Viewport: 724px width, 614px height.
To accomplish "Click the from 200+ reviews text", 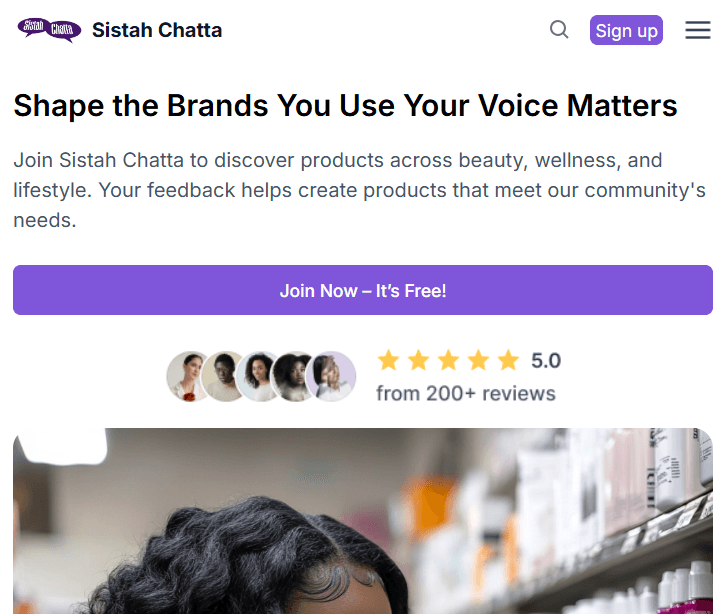I will tap(466, 394).
